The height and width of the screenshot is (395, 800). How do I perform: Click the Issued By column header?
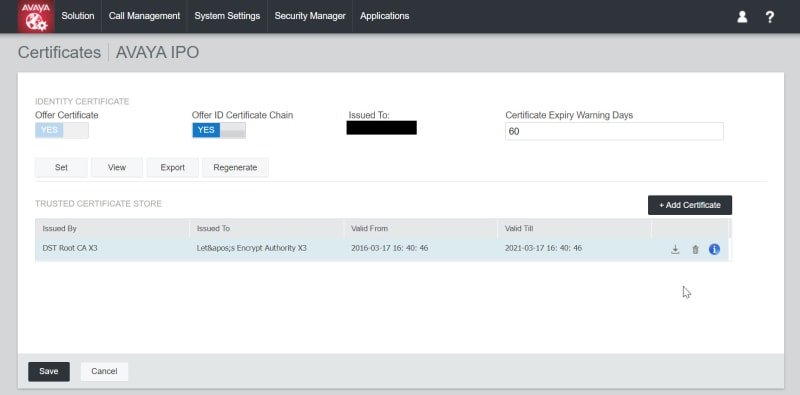click(x=112, y=229)
